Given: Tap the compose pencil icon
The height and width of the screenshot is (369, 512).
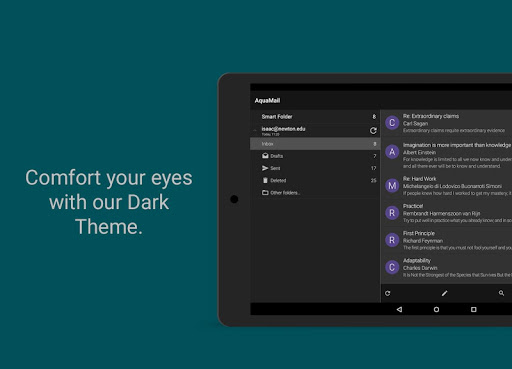Looking at the screenshot, I should click(444, 293).
